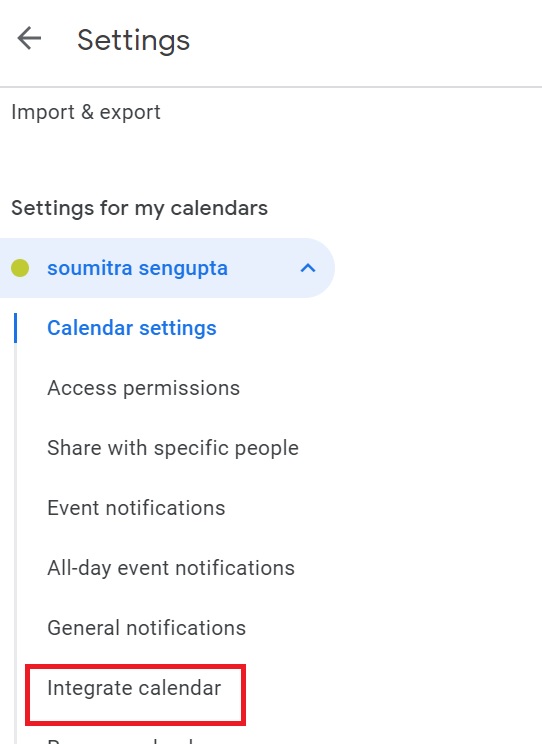Click the Settings for my calendars heading
This screenshot has width=542, height=744.
140,208
